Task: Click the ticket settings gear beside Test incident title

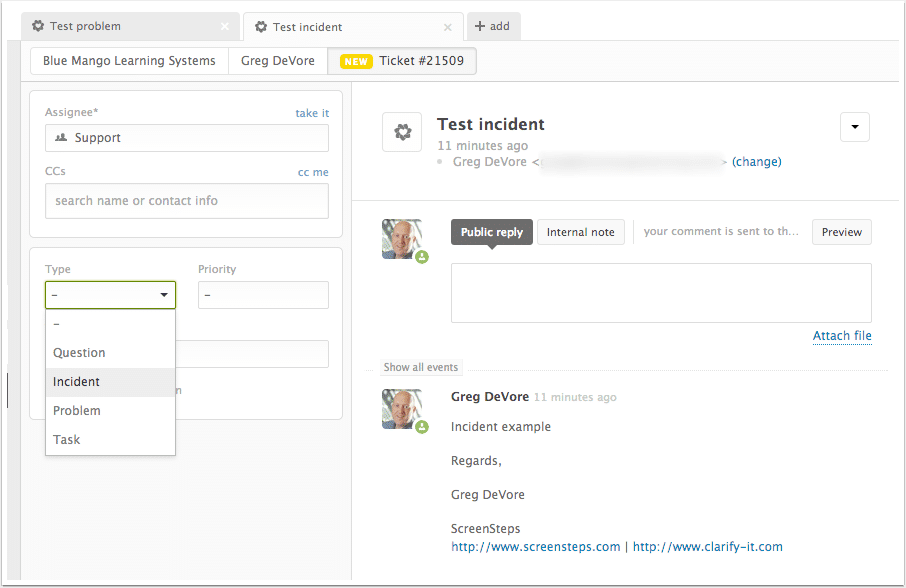Action: [401, 131]
